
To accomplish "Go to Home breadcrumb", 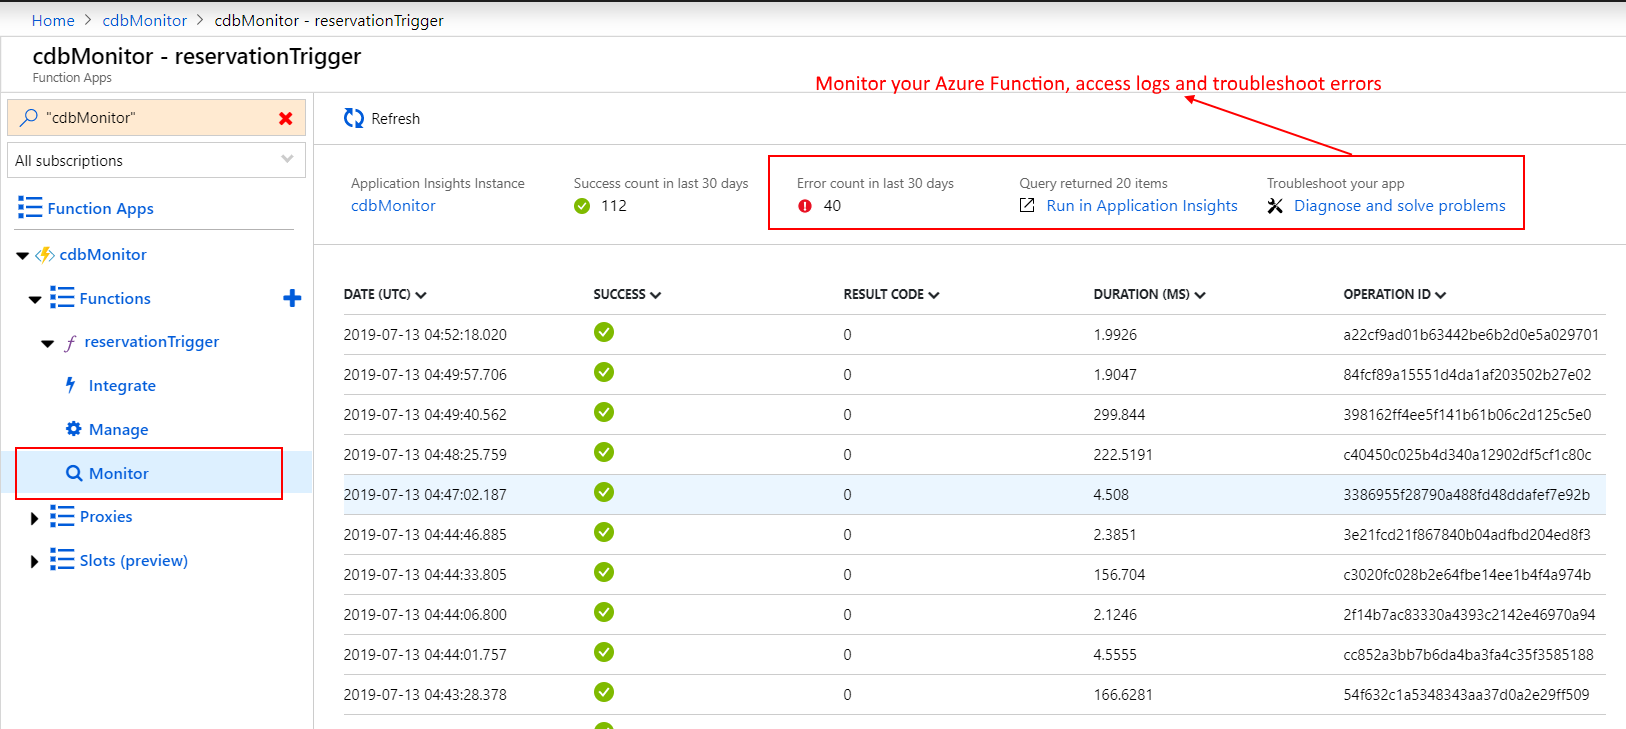I will pos(53,20).
